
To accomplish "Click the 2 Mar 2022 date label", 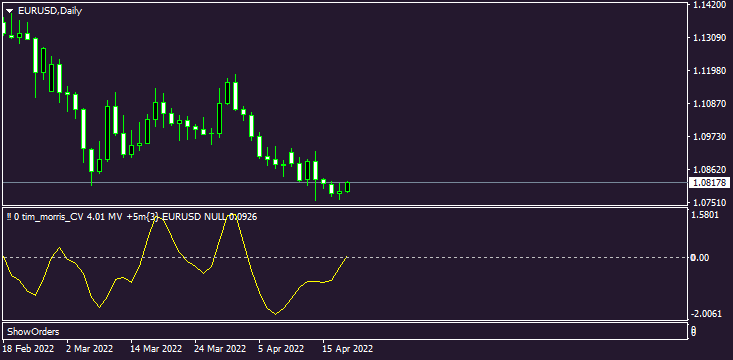I will click(90, 349).
